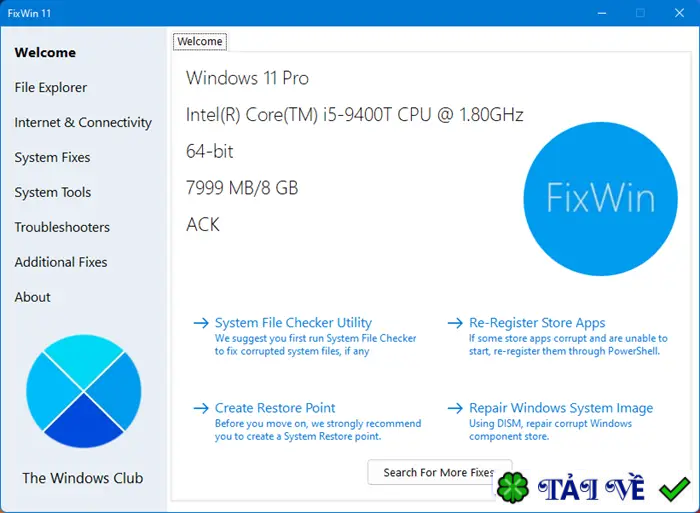This screenshot has width=700, height=513.
Task: Select the Welcome tab
Action: [200, 42]
